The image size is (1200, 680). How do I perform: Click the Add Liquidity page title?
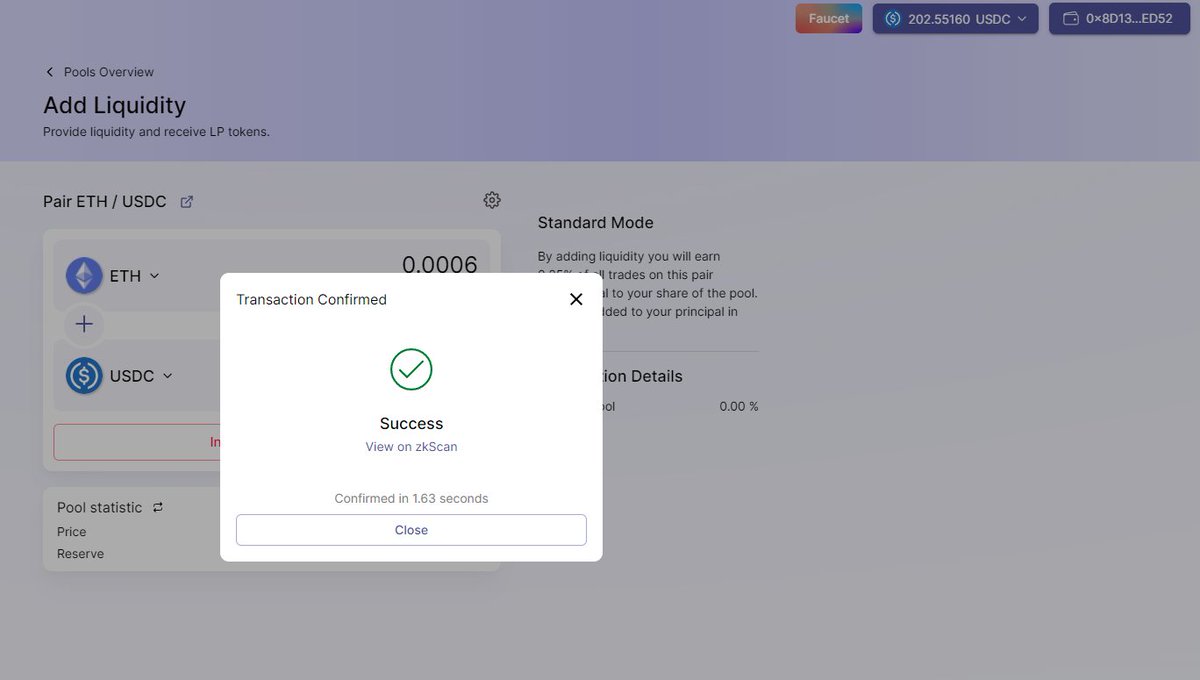point(114,105)
